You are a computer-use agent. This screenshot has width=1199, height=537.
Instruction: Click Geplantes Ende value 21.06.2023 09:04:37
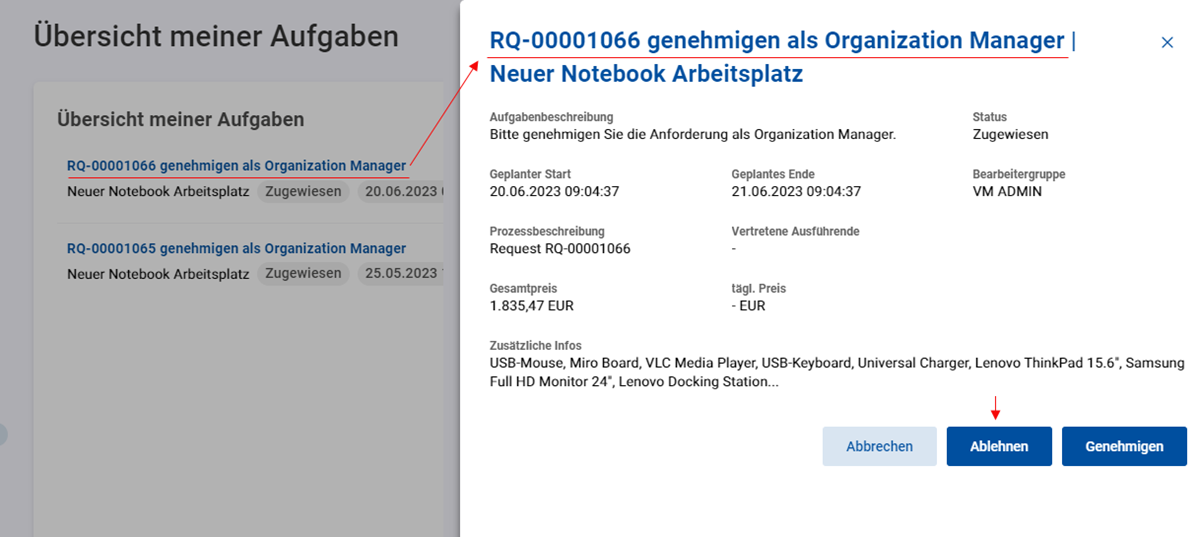point(796,192)
